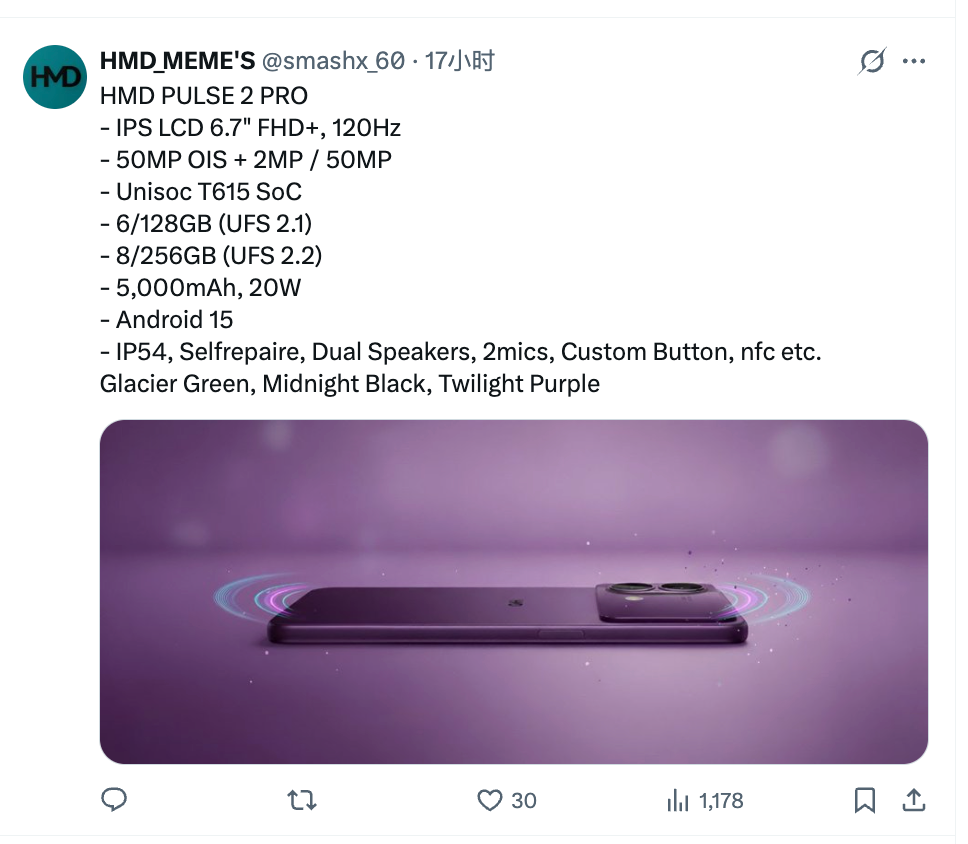This screenshot has width=968, height=844.
Task: Open repost options via the retweet icon
Action: click(301, 800)
